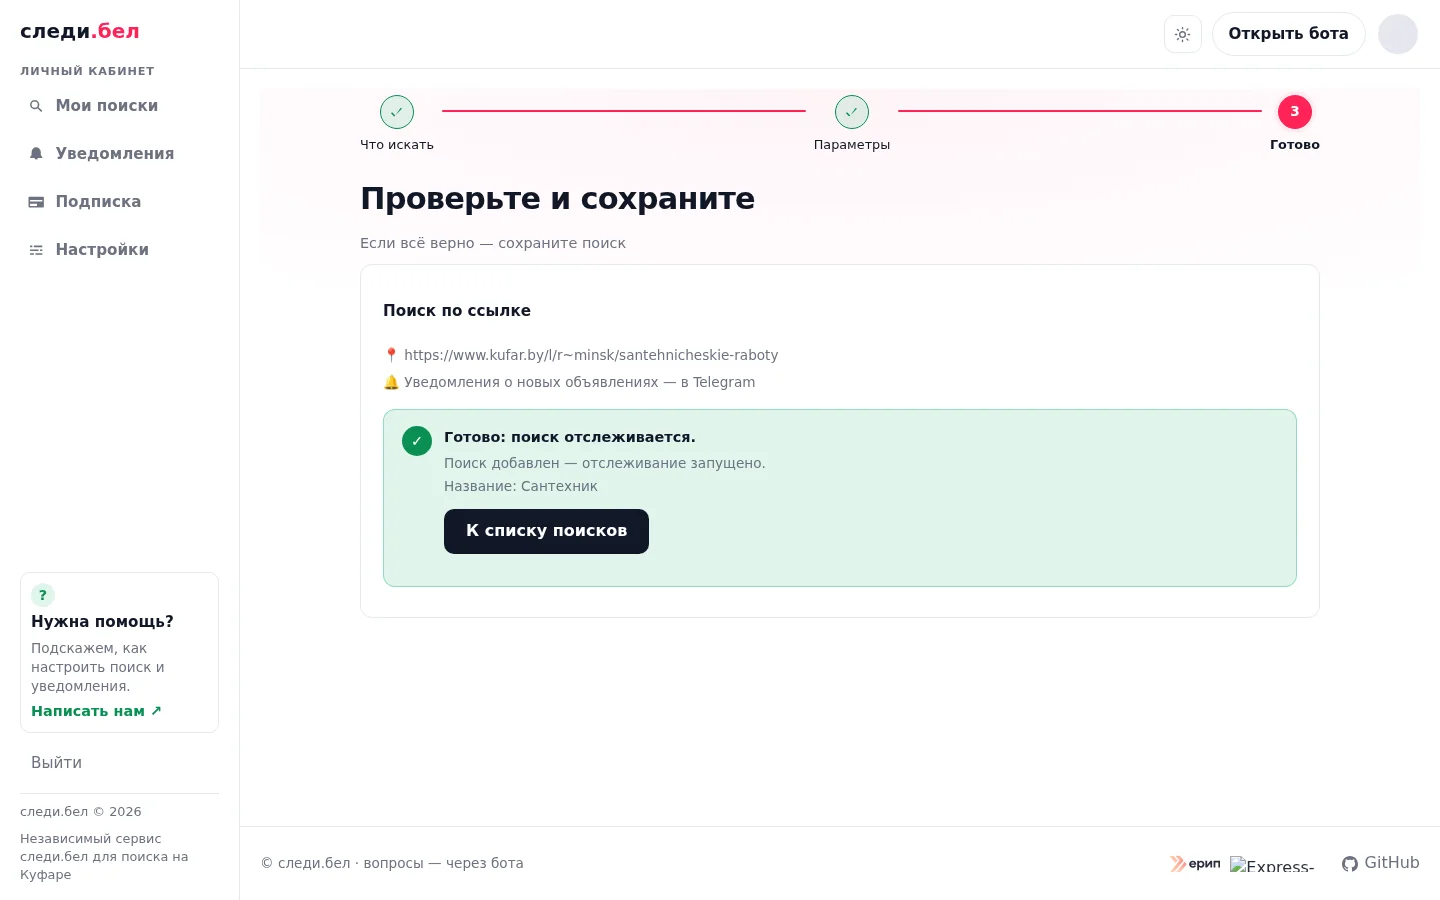1440x900 pixels.
Task: Click К списку поисков button
Action: (546, 531)
